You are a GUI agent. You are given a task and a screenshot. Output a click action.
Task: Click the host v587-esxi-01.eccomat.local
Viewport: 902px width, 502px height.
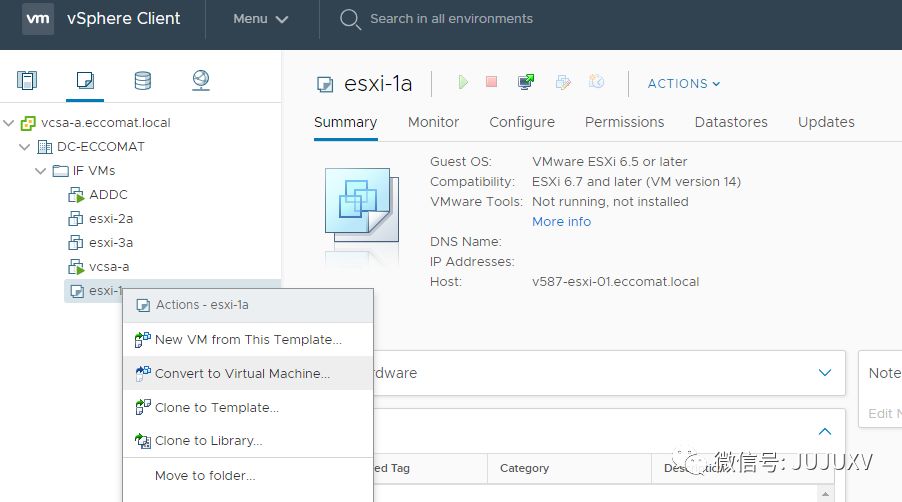click(616, 282)
